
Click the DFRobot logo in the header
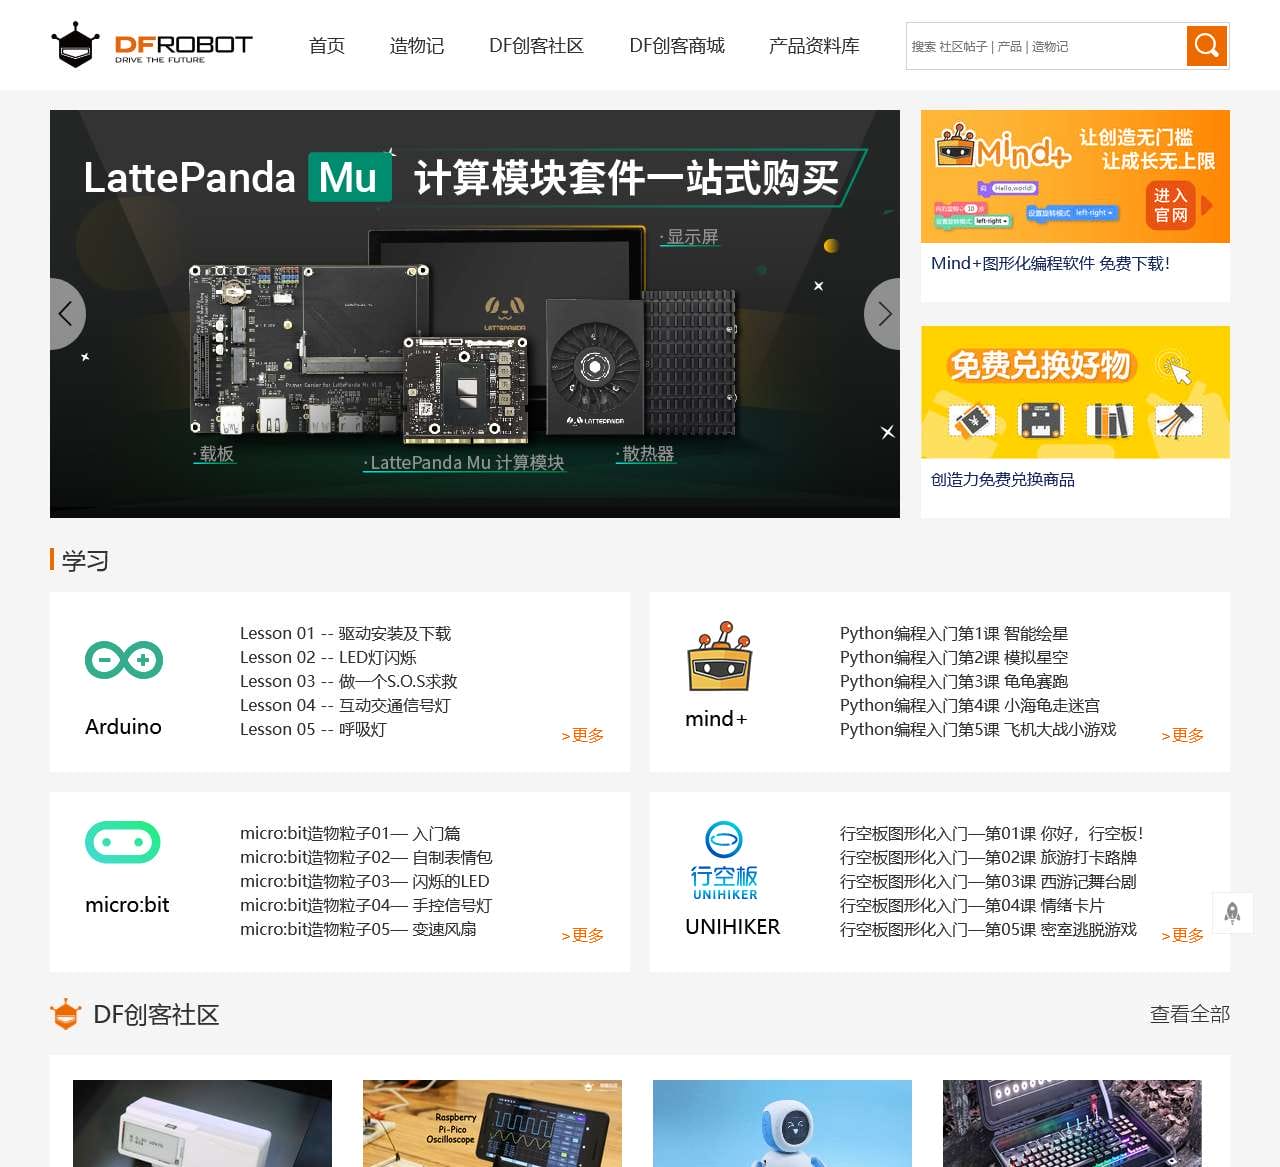tap(151, 45)
